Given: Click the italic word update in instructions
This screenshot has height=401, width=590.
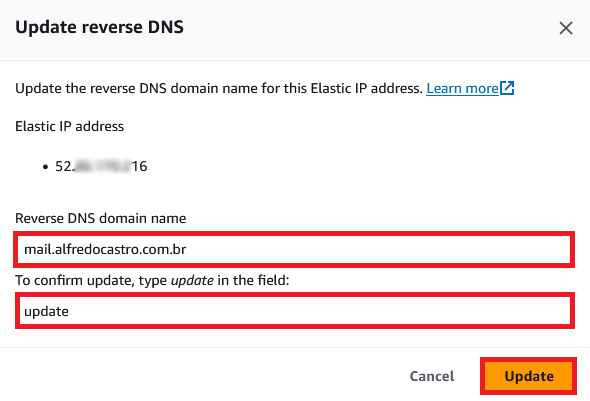Looking at the screenshot, I should 192,281.
